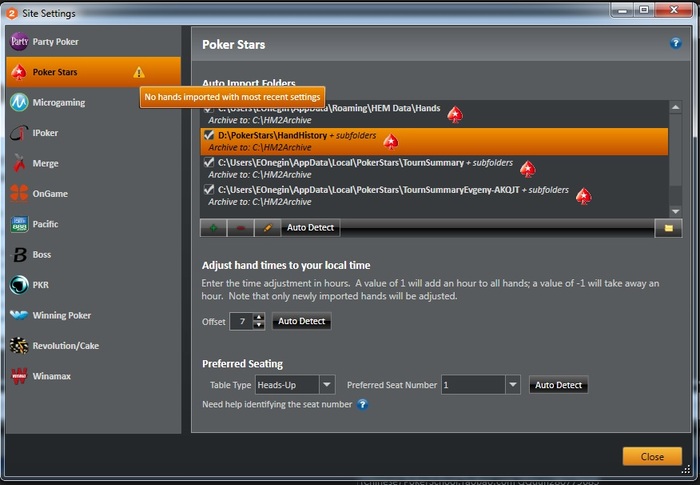Click the green plus add folder icon
Screen dimensions: 700x485
213,228
